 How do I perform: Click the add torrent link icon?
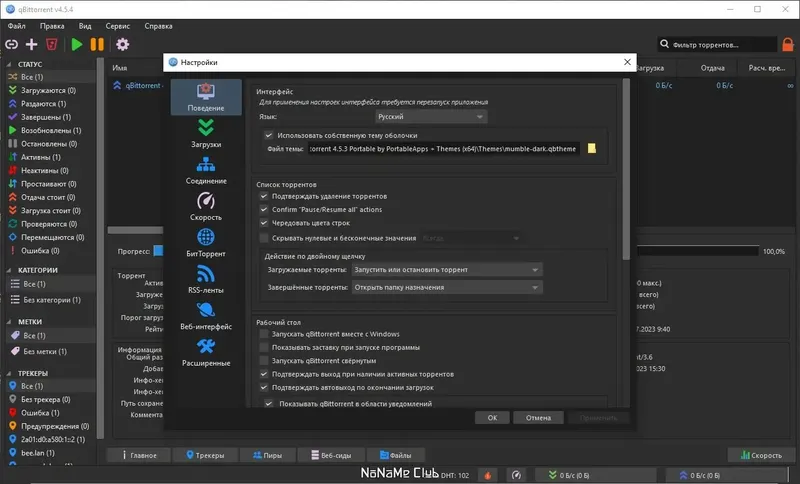tap(11, 44)
